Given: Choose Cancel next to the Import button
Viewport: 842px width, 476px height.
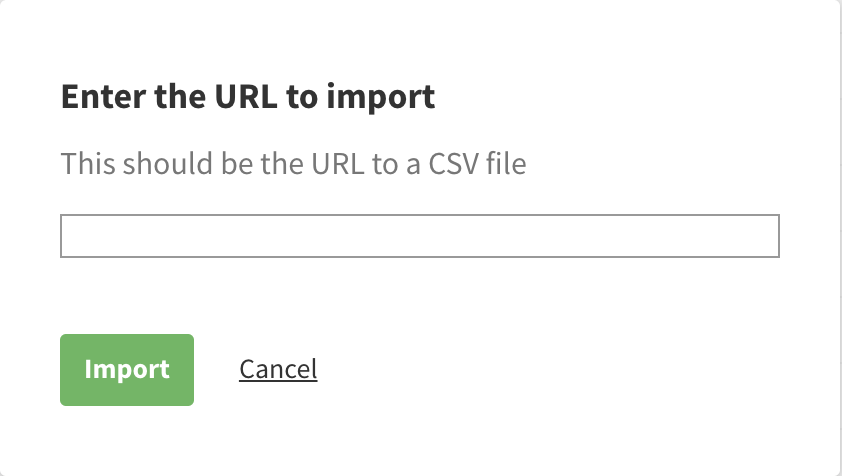Looking at the screenshot, I should [x=278, y=370].
